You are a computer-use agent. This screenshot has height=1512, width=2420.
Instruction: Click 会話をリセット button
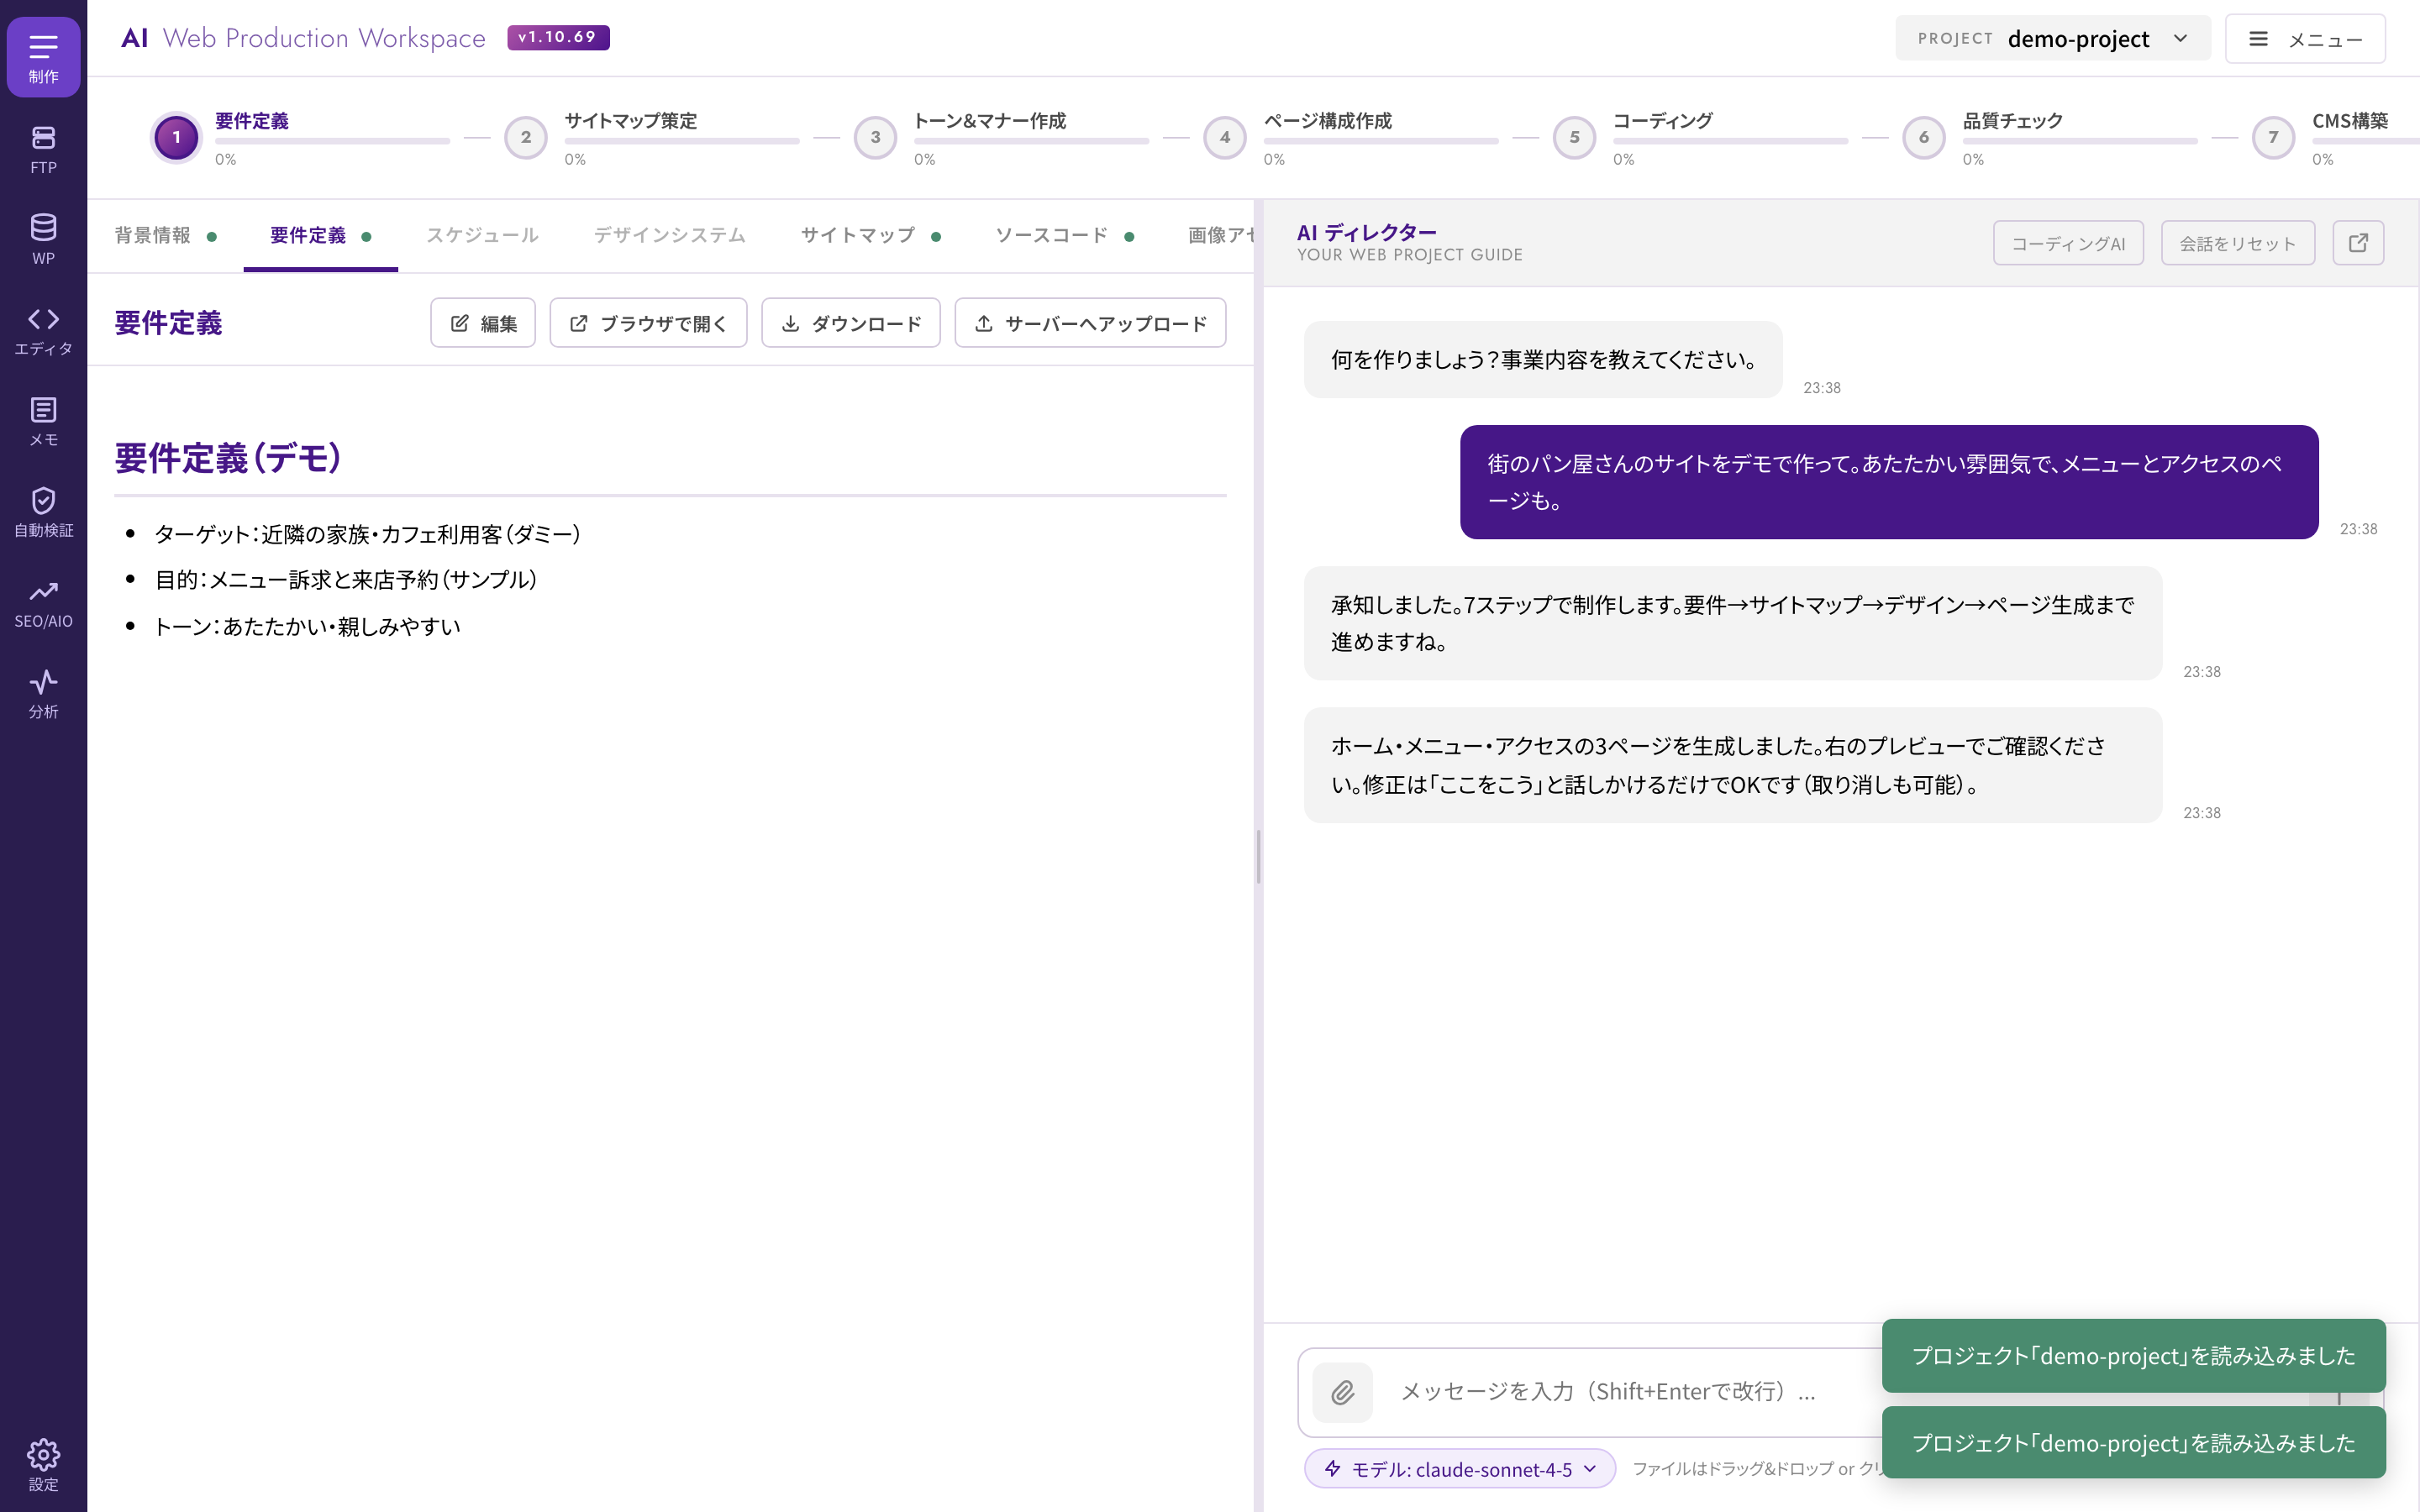(2238, 243)
